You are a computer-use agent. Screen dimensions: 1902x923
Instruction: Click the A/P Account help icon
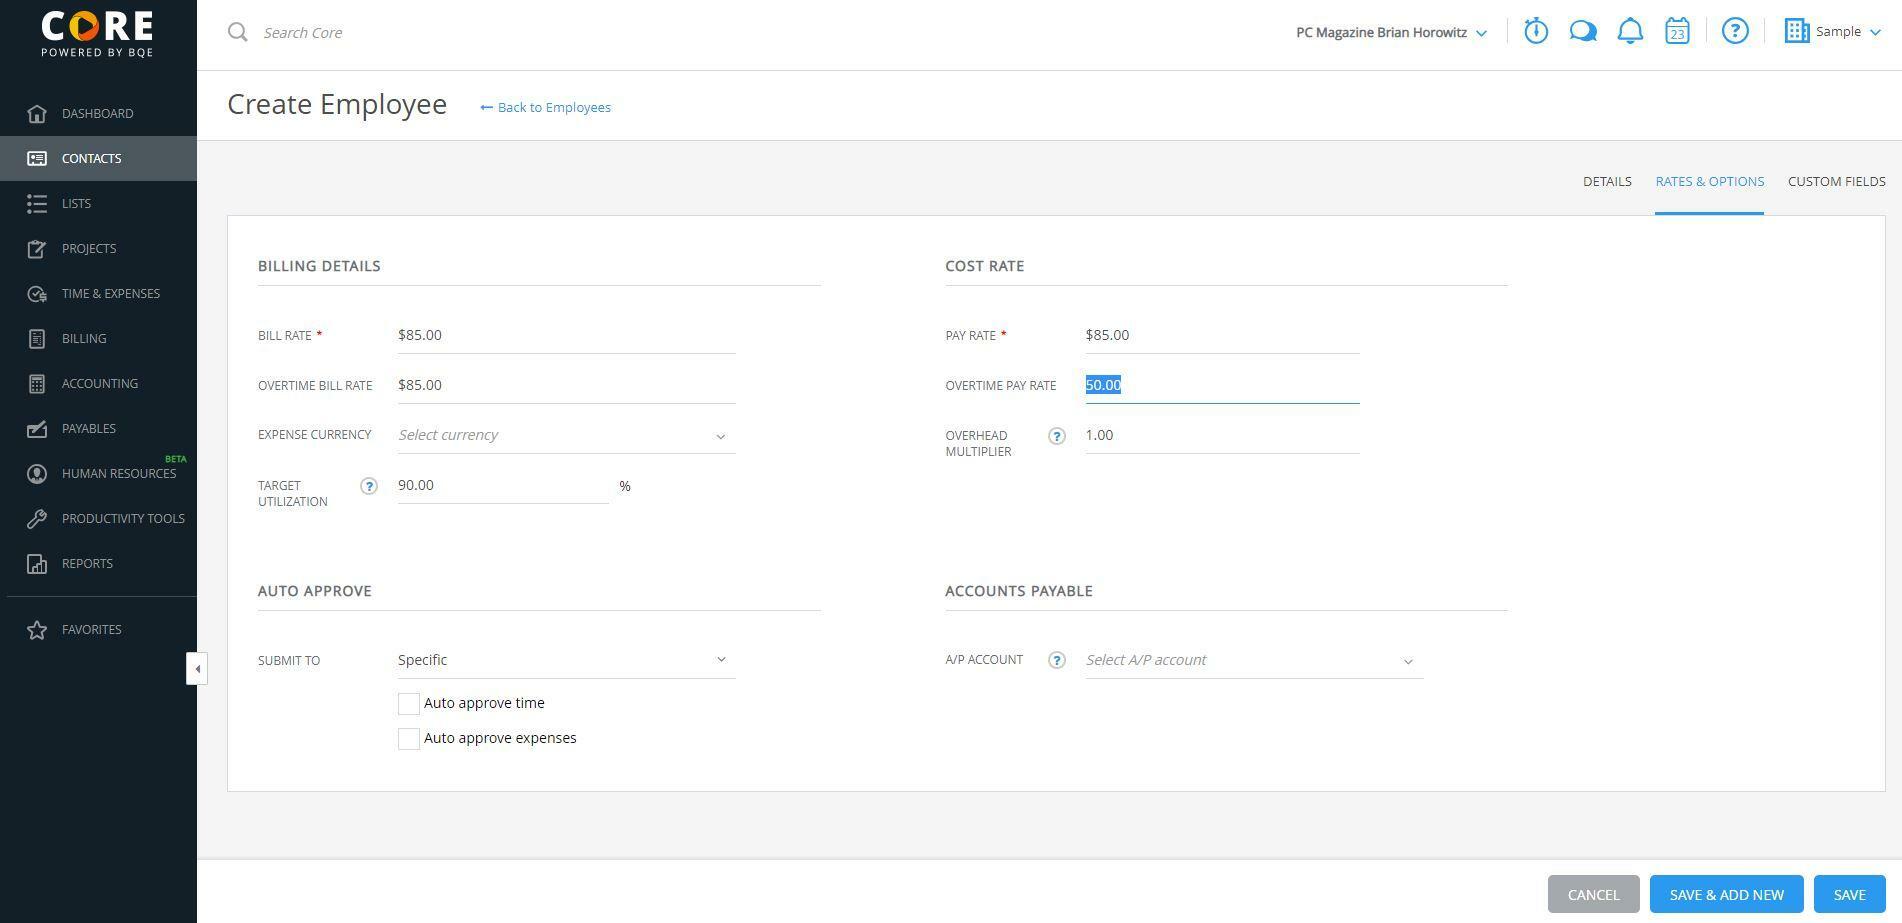[x=1056, y=660]
